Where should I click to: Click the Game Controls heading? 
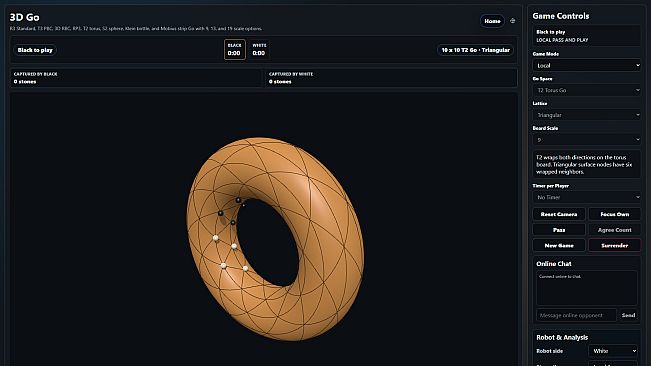click(x=560, y=16)
